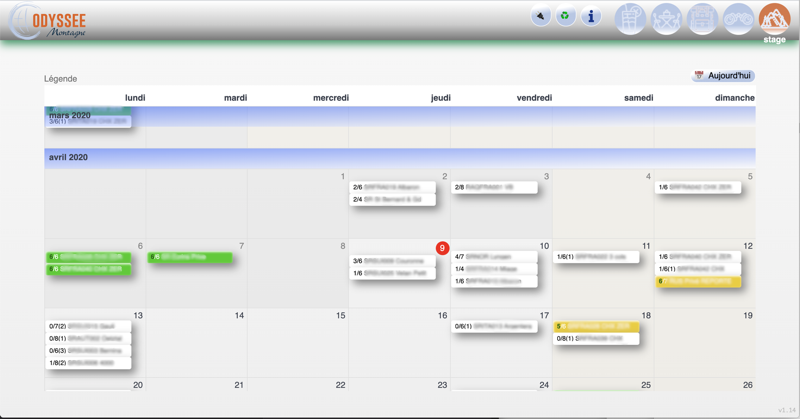Click the Odyssee Montagne logo
The height and width of the screenshot is (419, 800).
click(x=50, y=21)
